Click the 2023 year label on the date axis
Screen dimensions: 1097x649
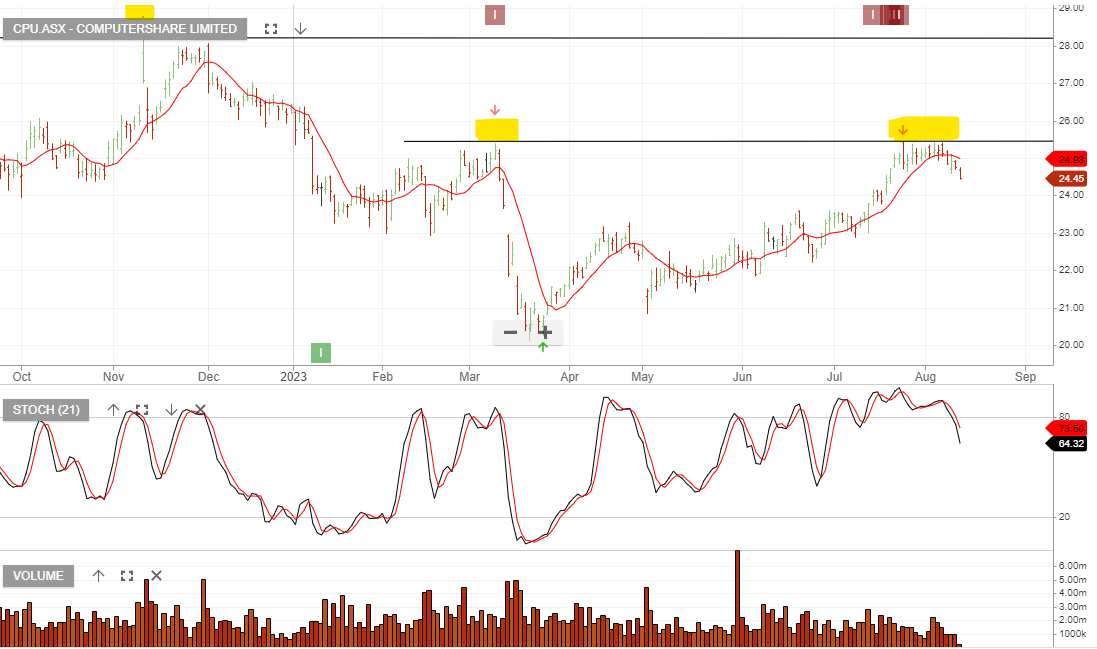coord(293,377)
